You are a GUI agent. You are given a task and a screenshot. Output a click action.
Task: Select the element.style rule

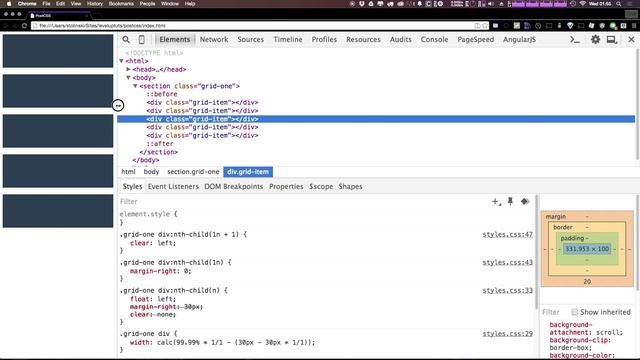(149, 214)
